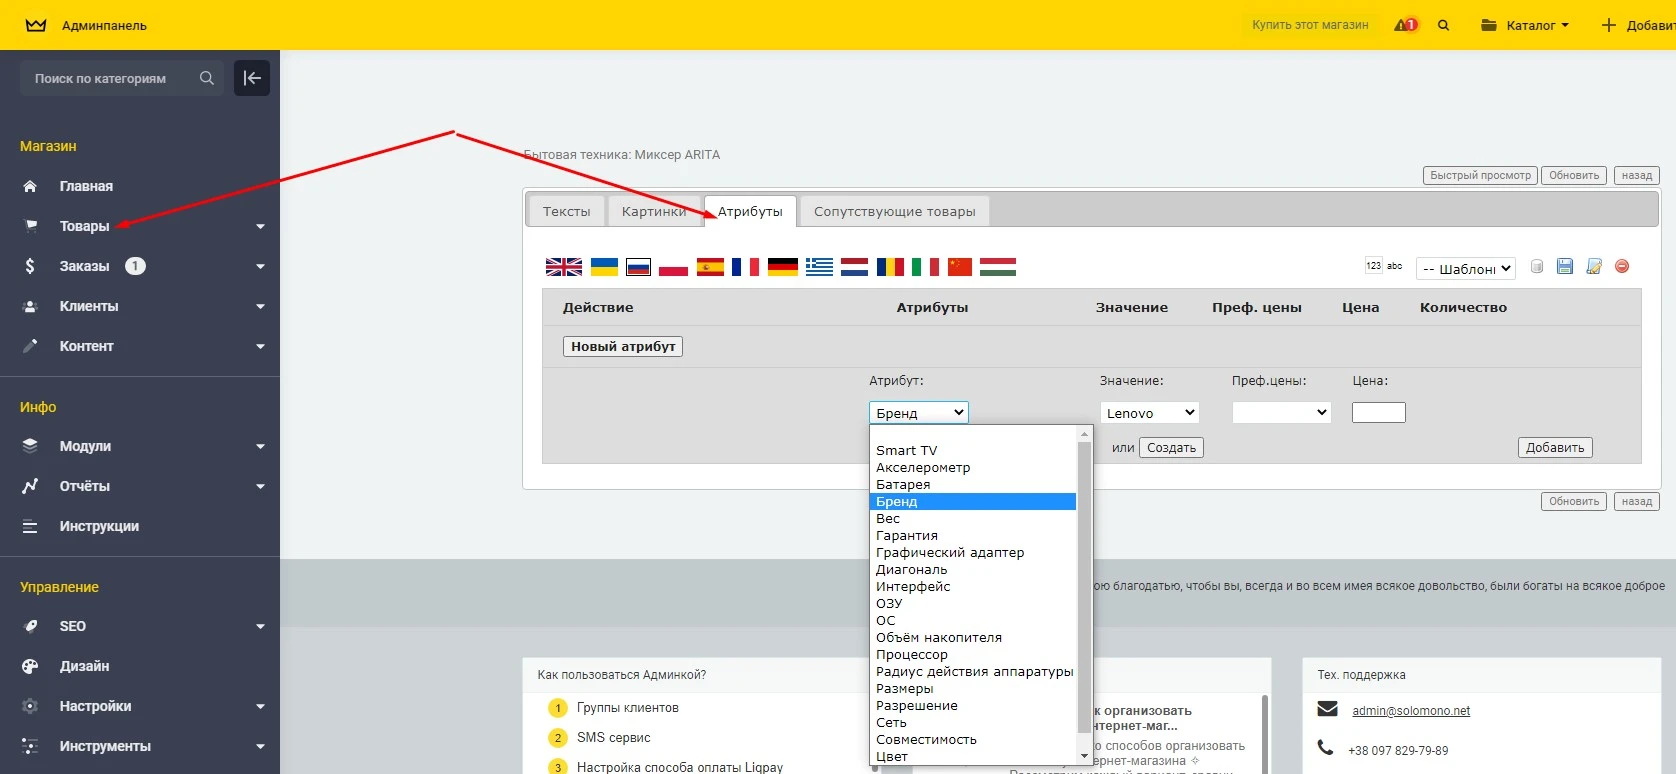Click the crown logo in header
The width and height of the screenshot is (1676, 774).
click(x=36, y=25)
